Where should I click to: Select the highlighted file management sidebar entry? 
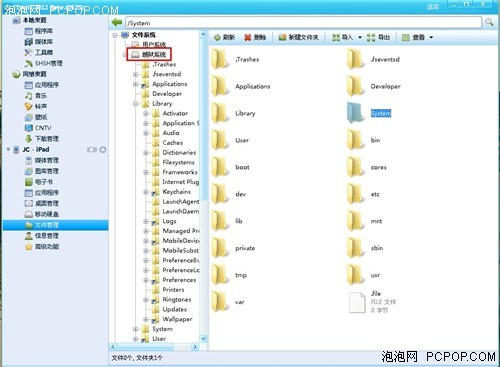(x=55, y=225)
